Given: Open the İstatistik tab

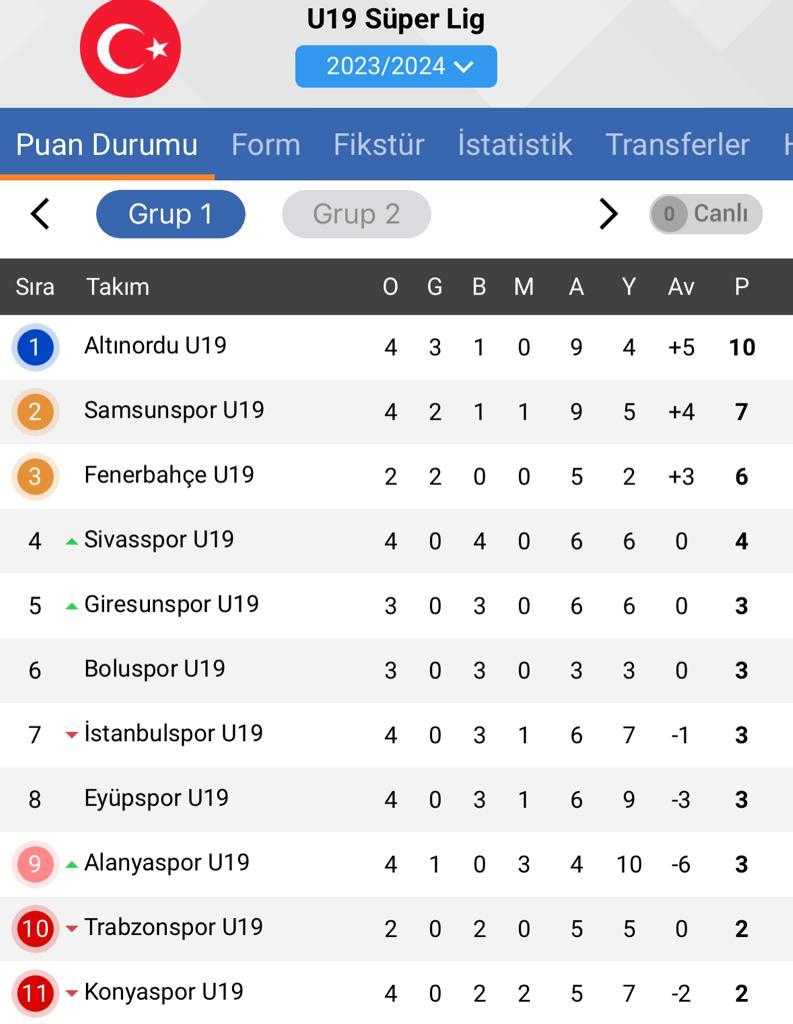Looking at the screenshot, I should [515, 144].
